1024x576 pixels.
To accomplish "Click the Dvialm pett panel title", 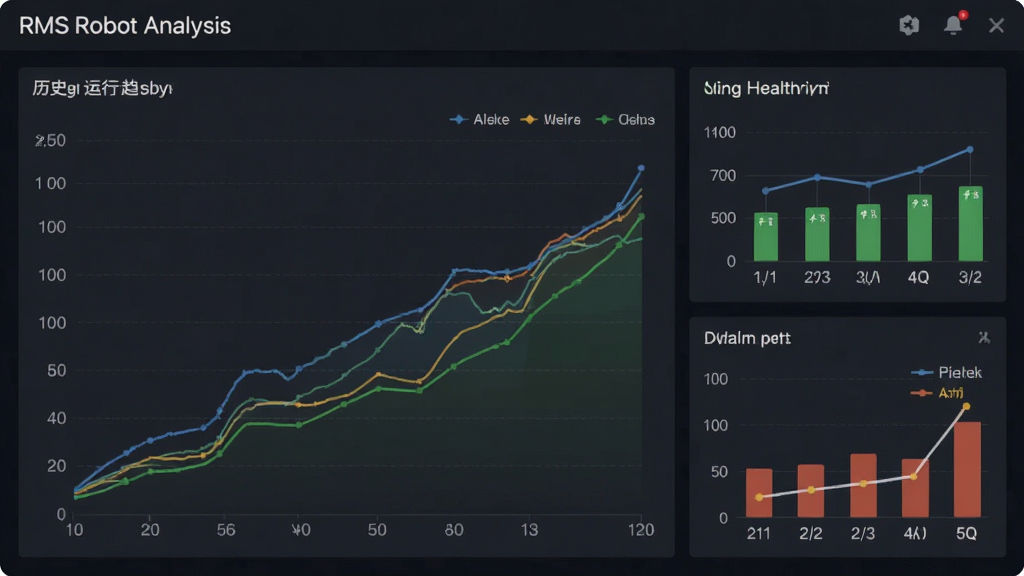I will tap(747, 338).
